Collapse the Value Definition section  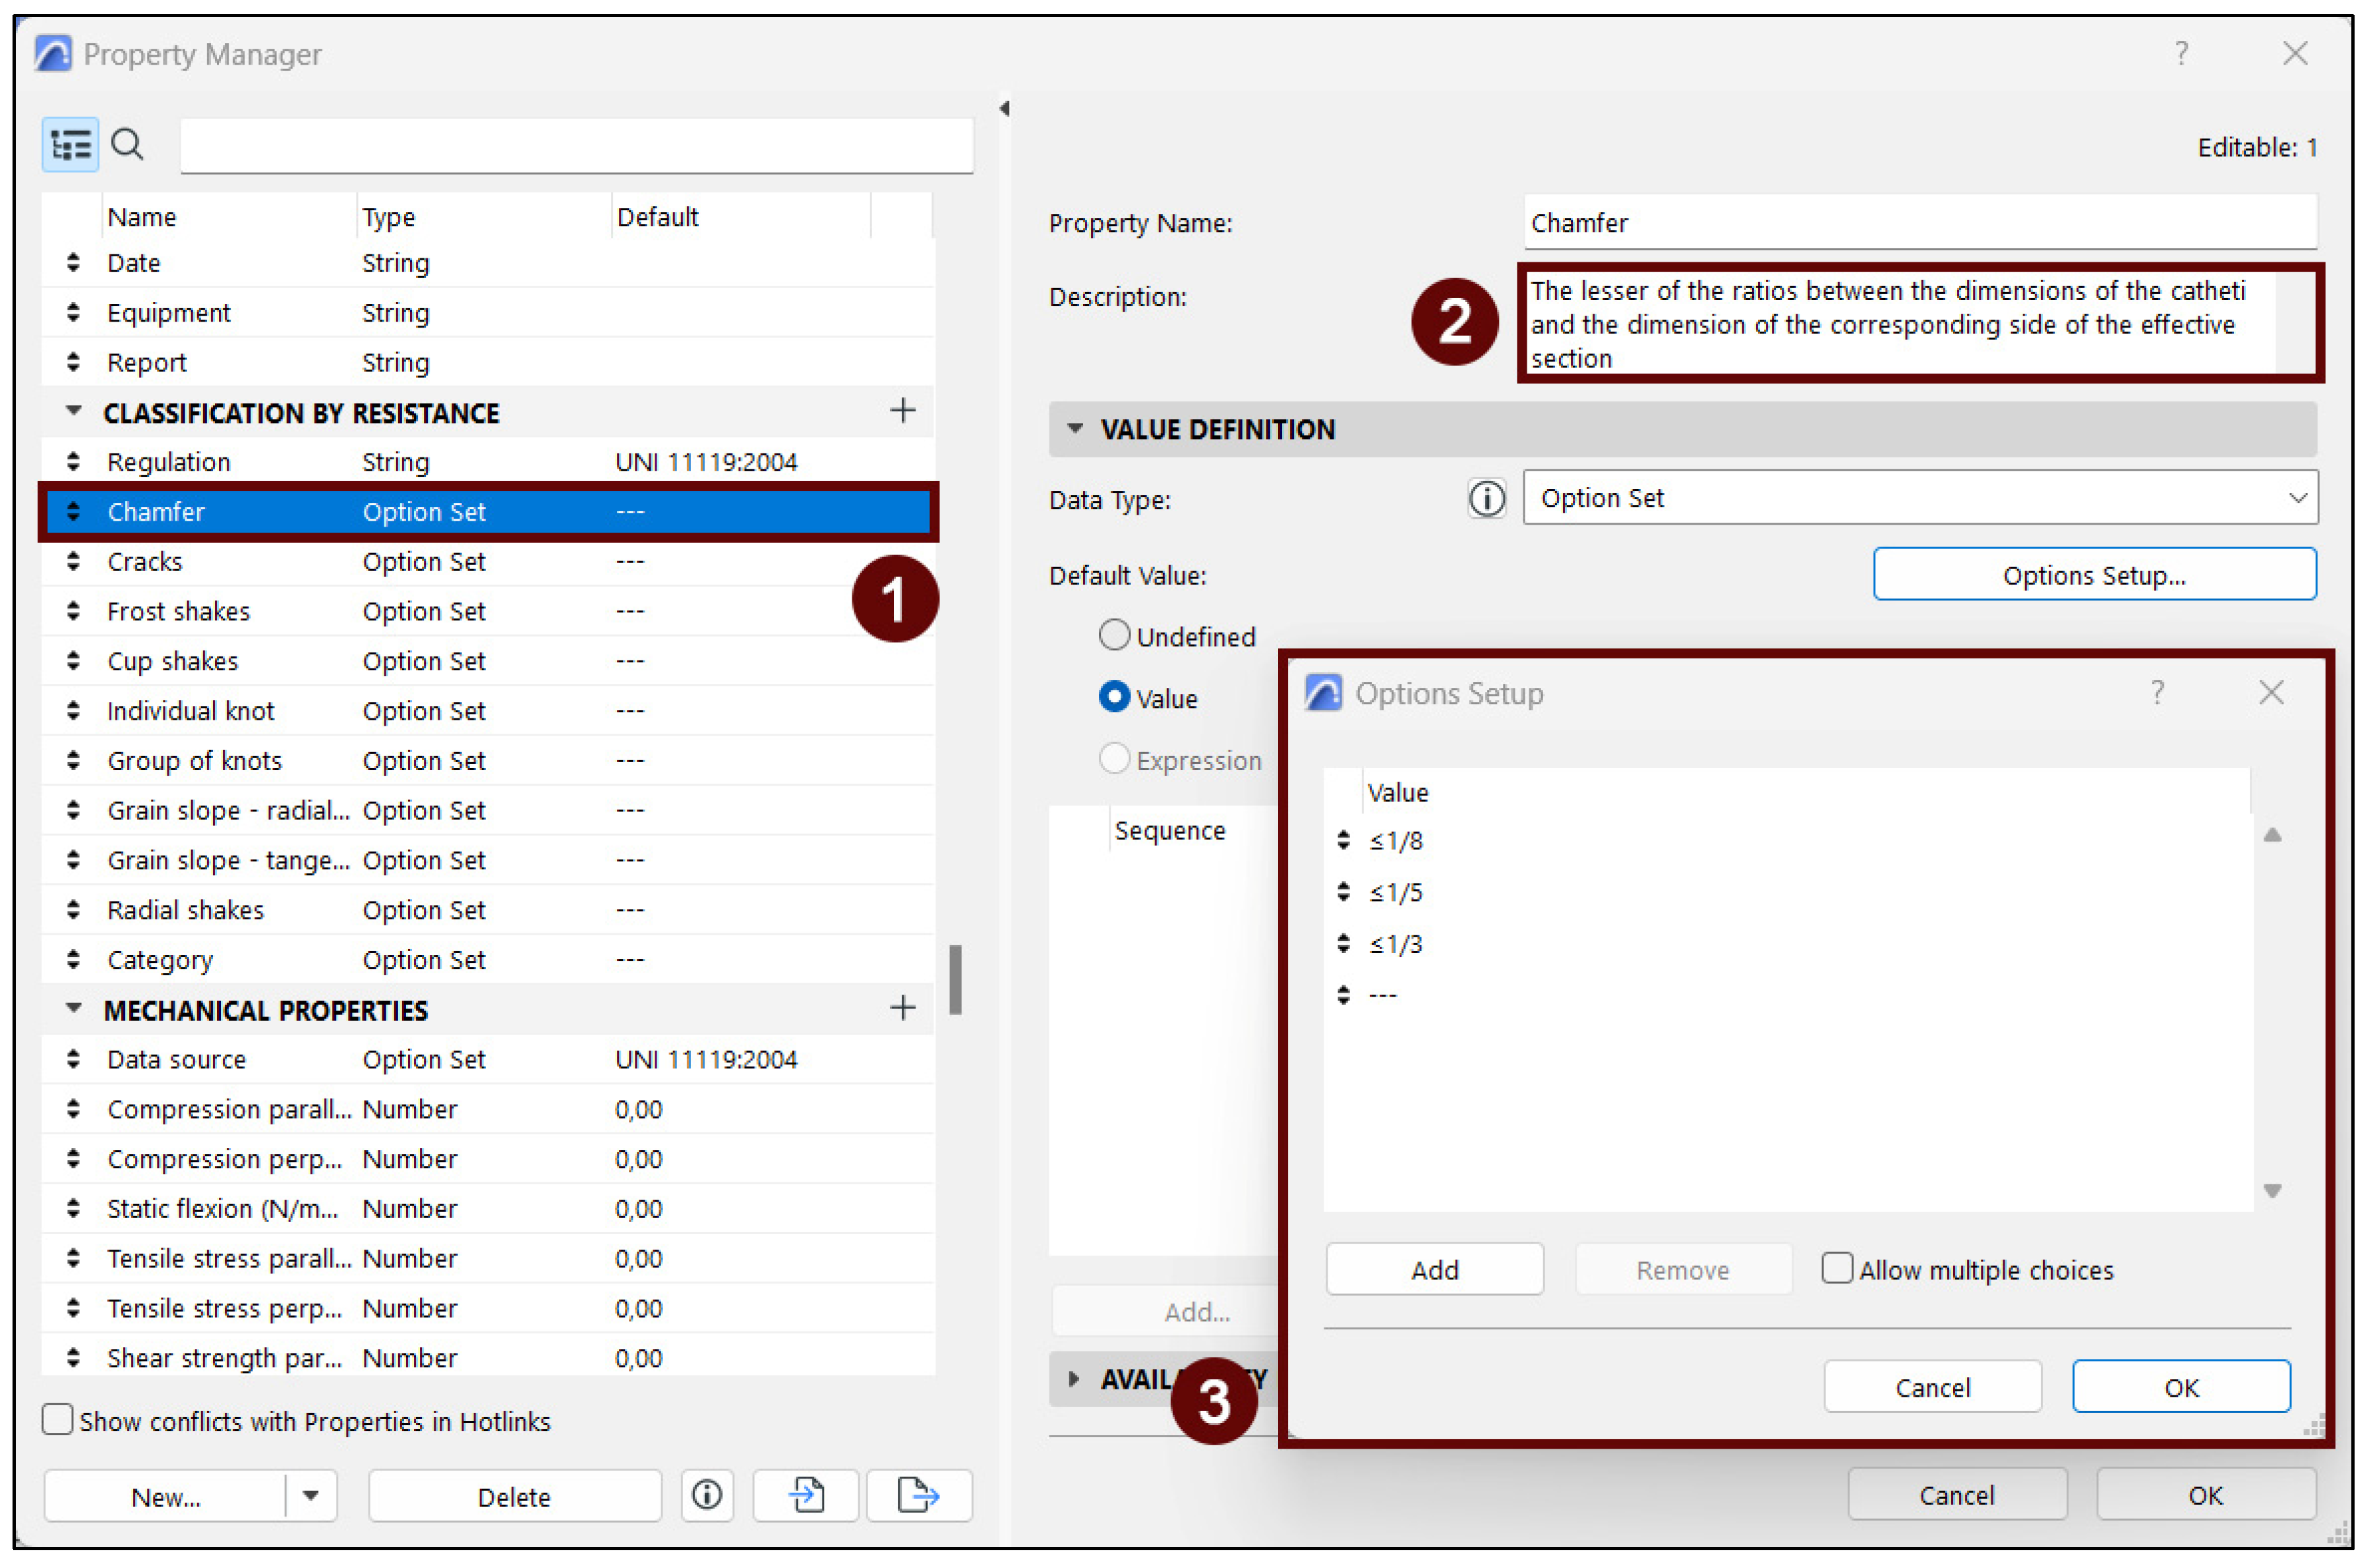coord(1076,429)
